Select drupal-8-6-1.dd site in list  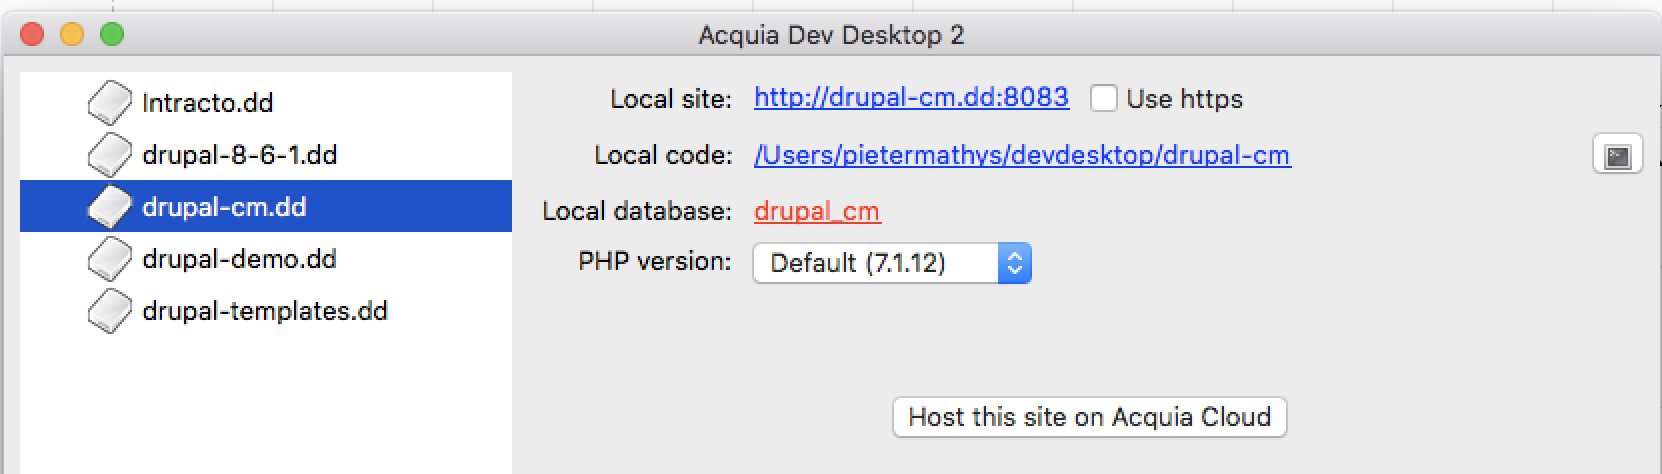pos(266,154)
